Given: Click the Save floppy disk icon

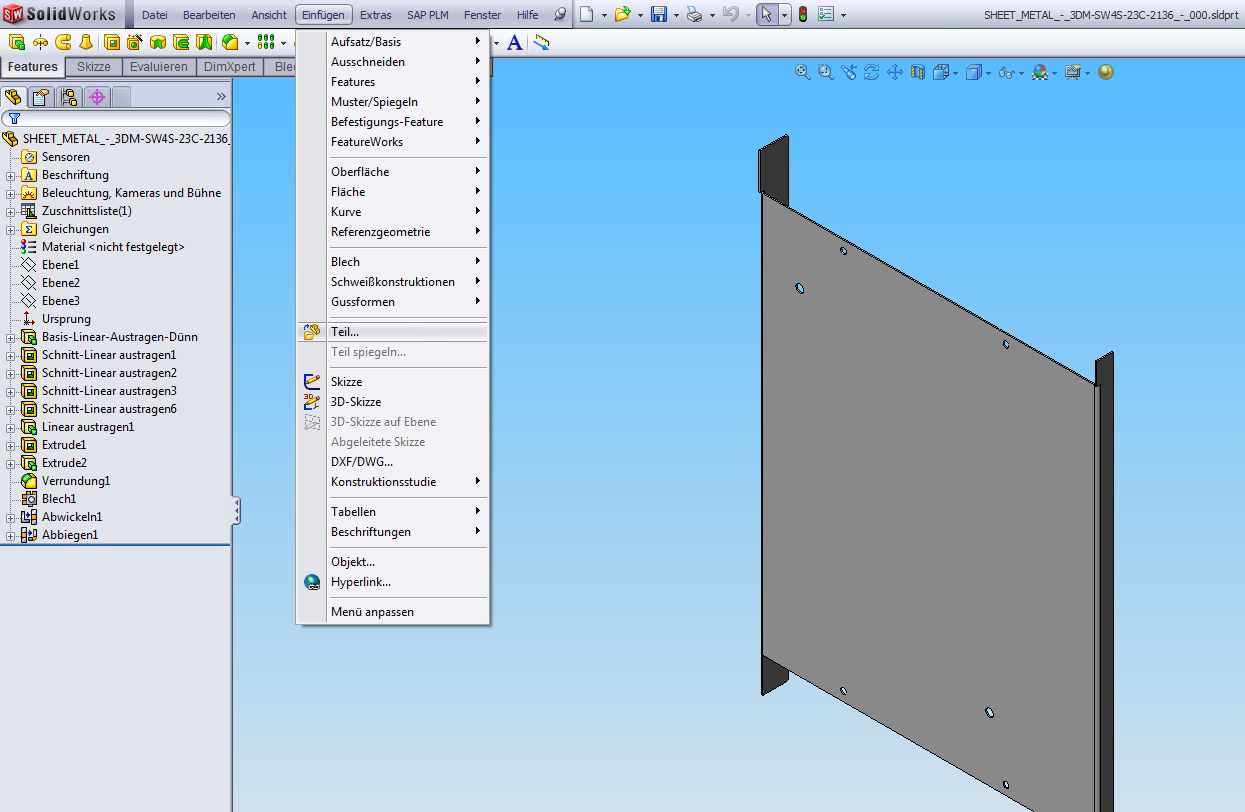Looking at the screenshot, I should [x=659, y=15].
